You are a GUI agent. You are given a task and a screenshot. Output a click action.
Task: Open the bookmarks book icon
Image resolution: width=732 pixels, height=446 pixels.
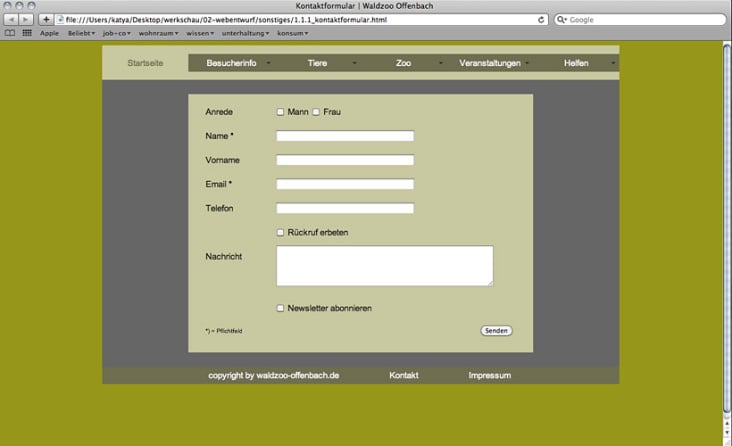[x=10, y=33]
